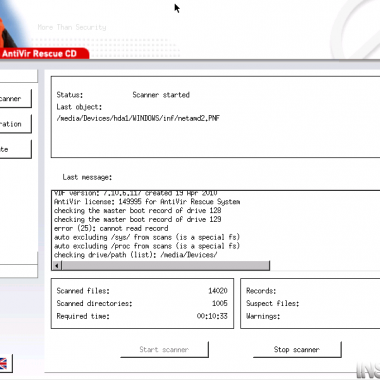Open the Virus scanner tab on the left
The width and height of the screenshot is (380, 380).
(15, 98)
